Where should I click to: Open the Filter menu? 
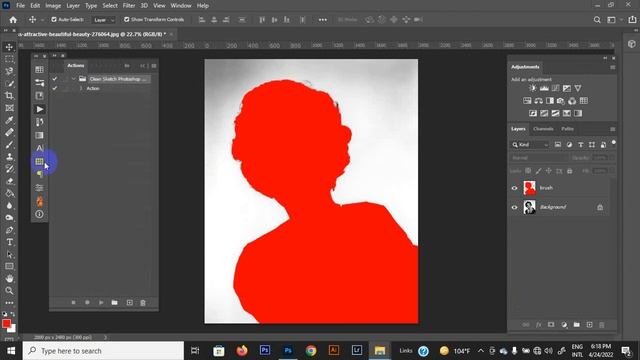coord(129,6)
